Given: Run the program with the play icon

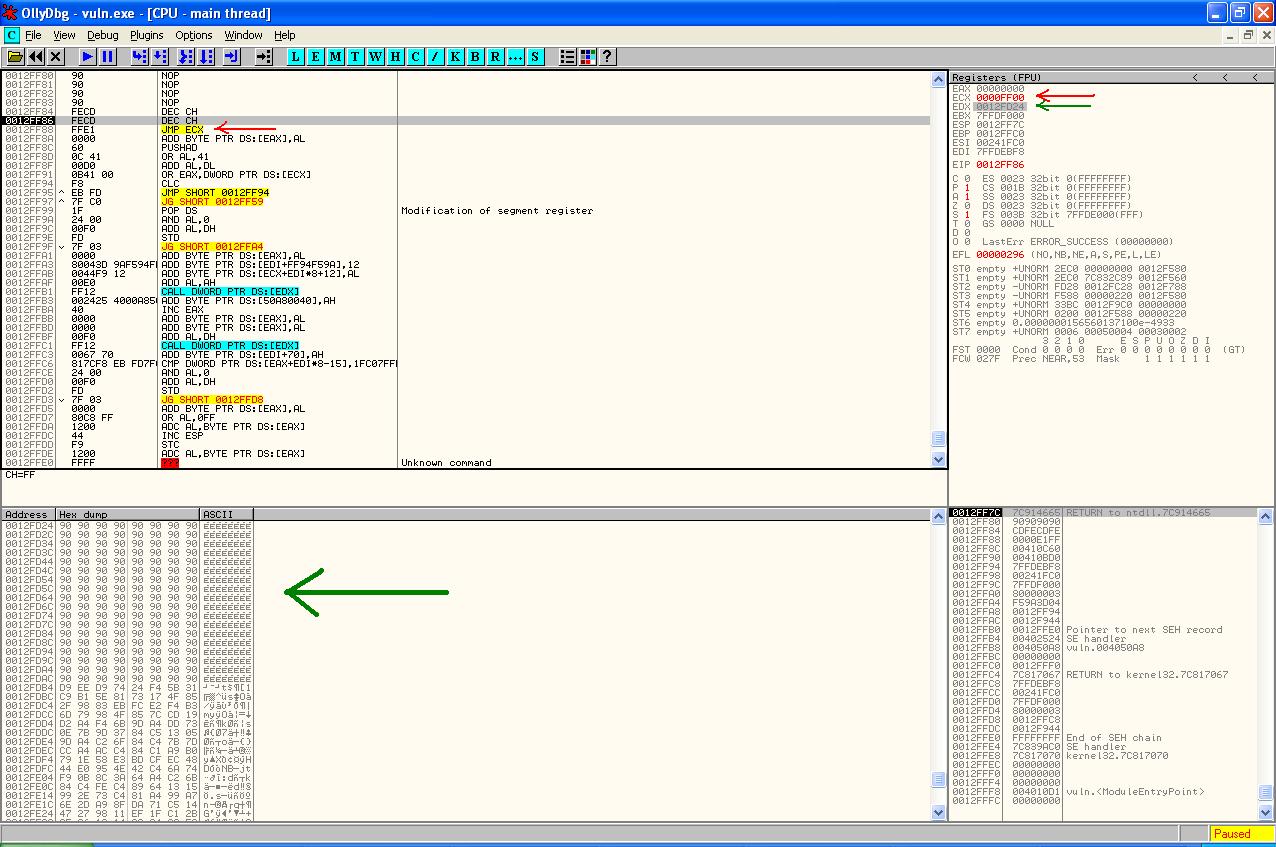Looking at the screenshot, I should (88, 57).
